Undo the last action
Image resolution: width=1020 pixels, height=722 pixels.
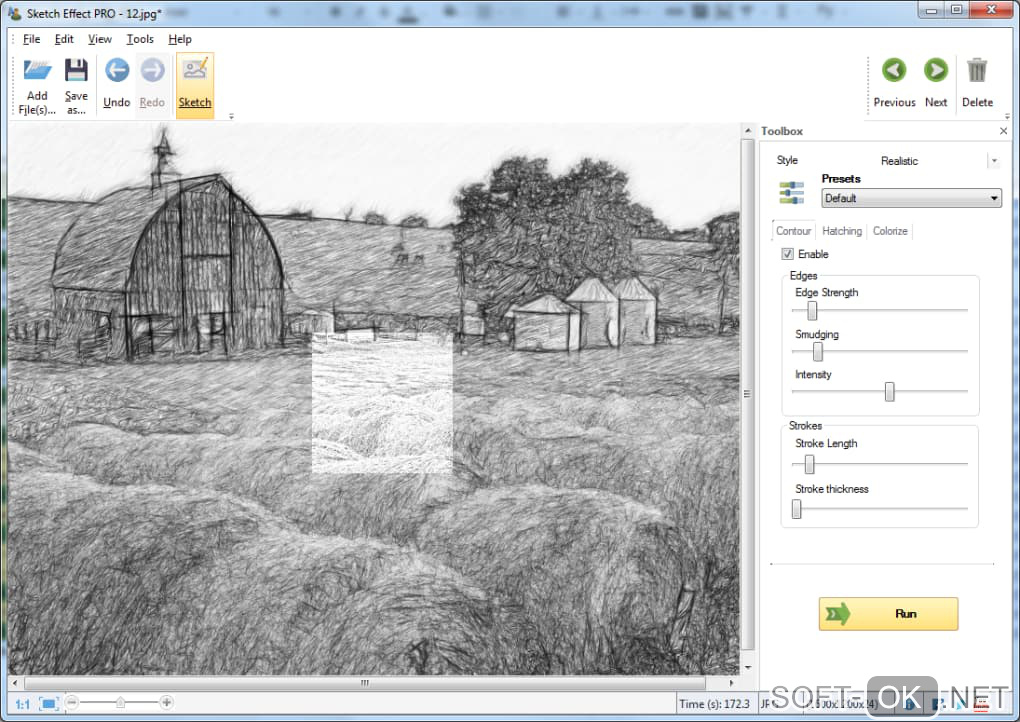point(117,85)
